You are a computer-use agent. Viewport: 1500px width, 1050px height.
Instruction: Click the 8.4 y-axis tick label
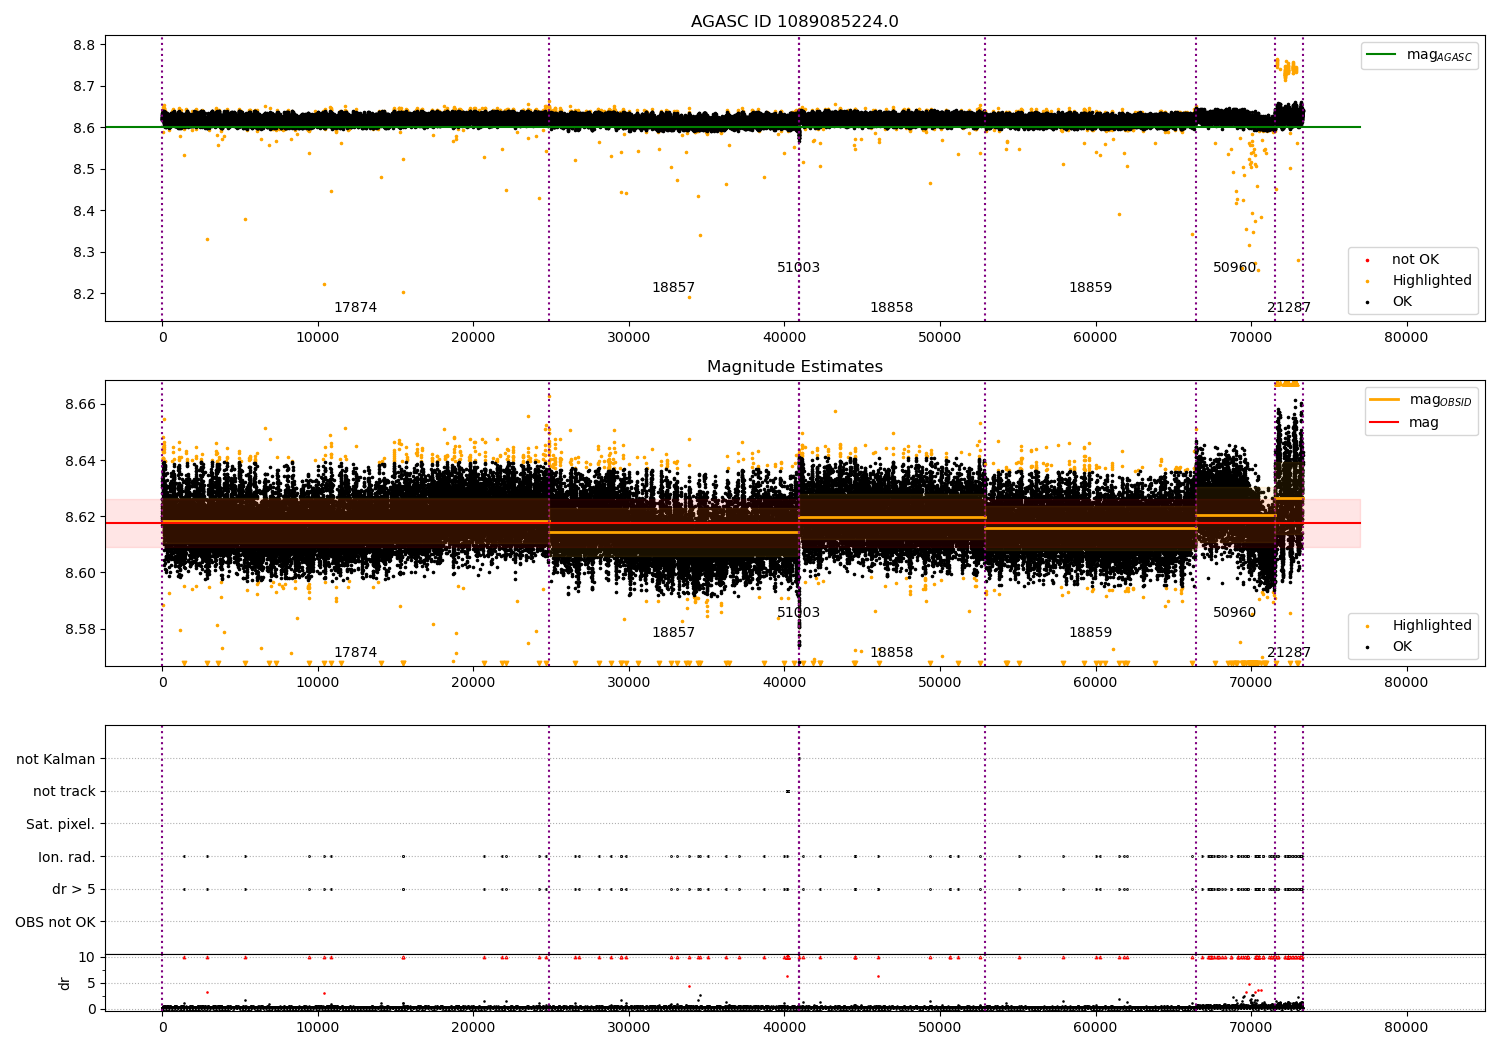click(84, 211)
